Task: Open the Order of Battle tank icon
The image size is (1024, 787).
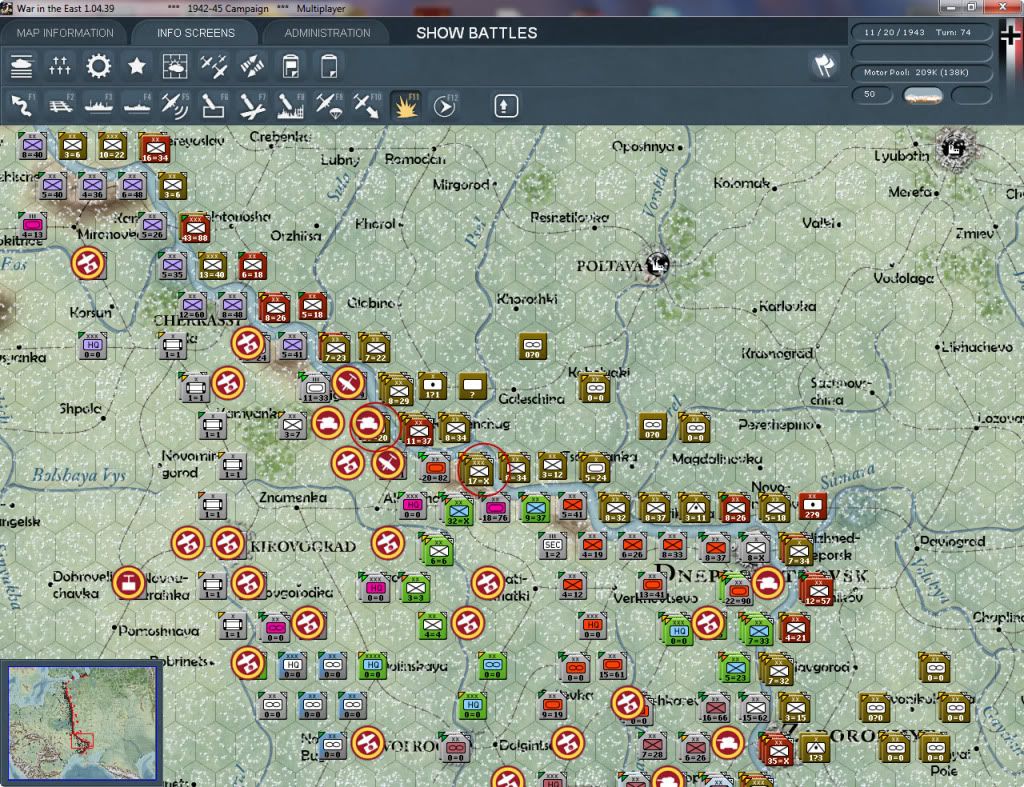Action: (21, 67)
